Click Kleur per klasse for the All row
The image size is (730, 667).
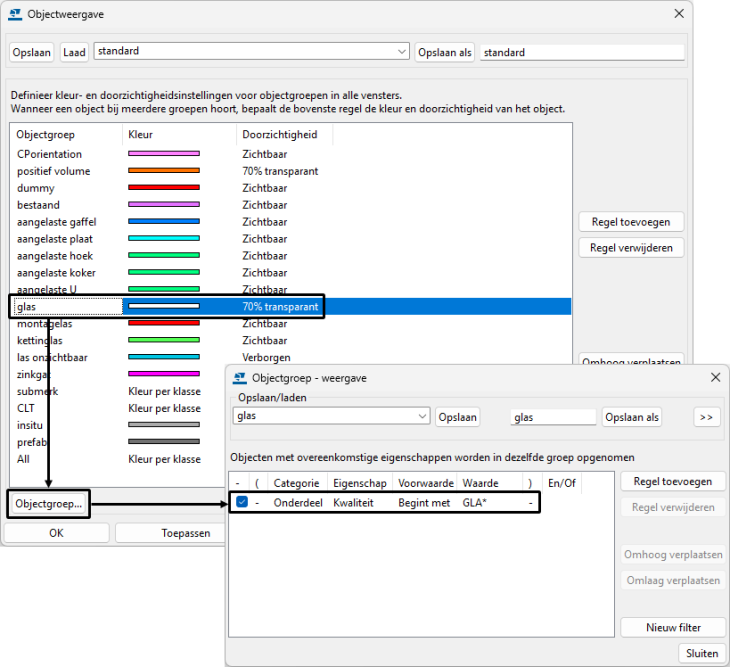[x=164, y=459]
